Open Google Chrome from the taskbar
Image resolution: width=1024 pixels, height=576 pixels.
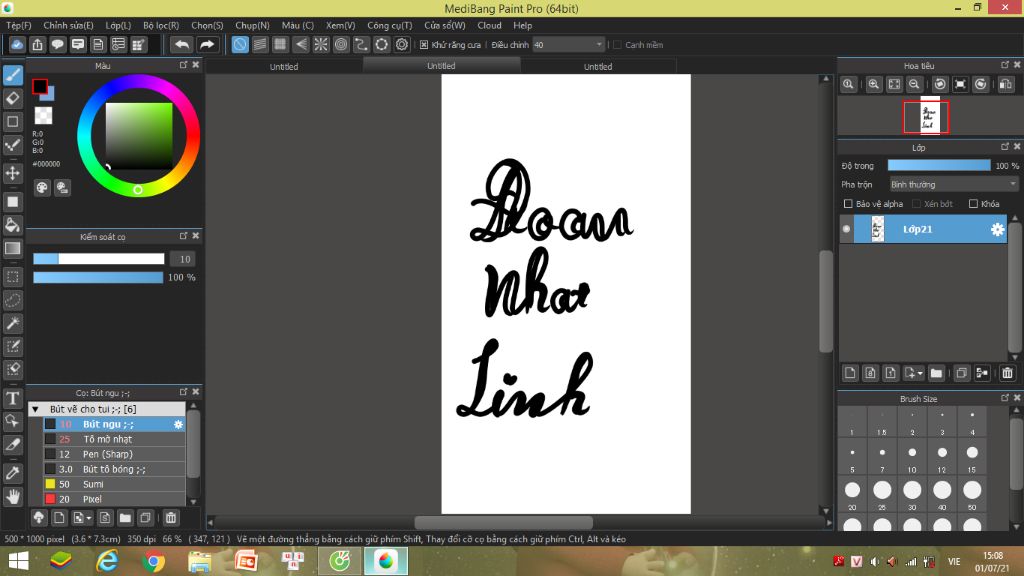pos(153,561)
